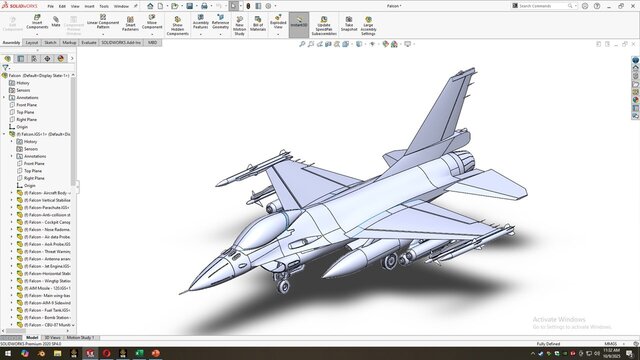The image size is (640, 360).
Task: Click the New document icon
Action: [x=160, y=6]
